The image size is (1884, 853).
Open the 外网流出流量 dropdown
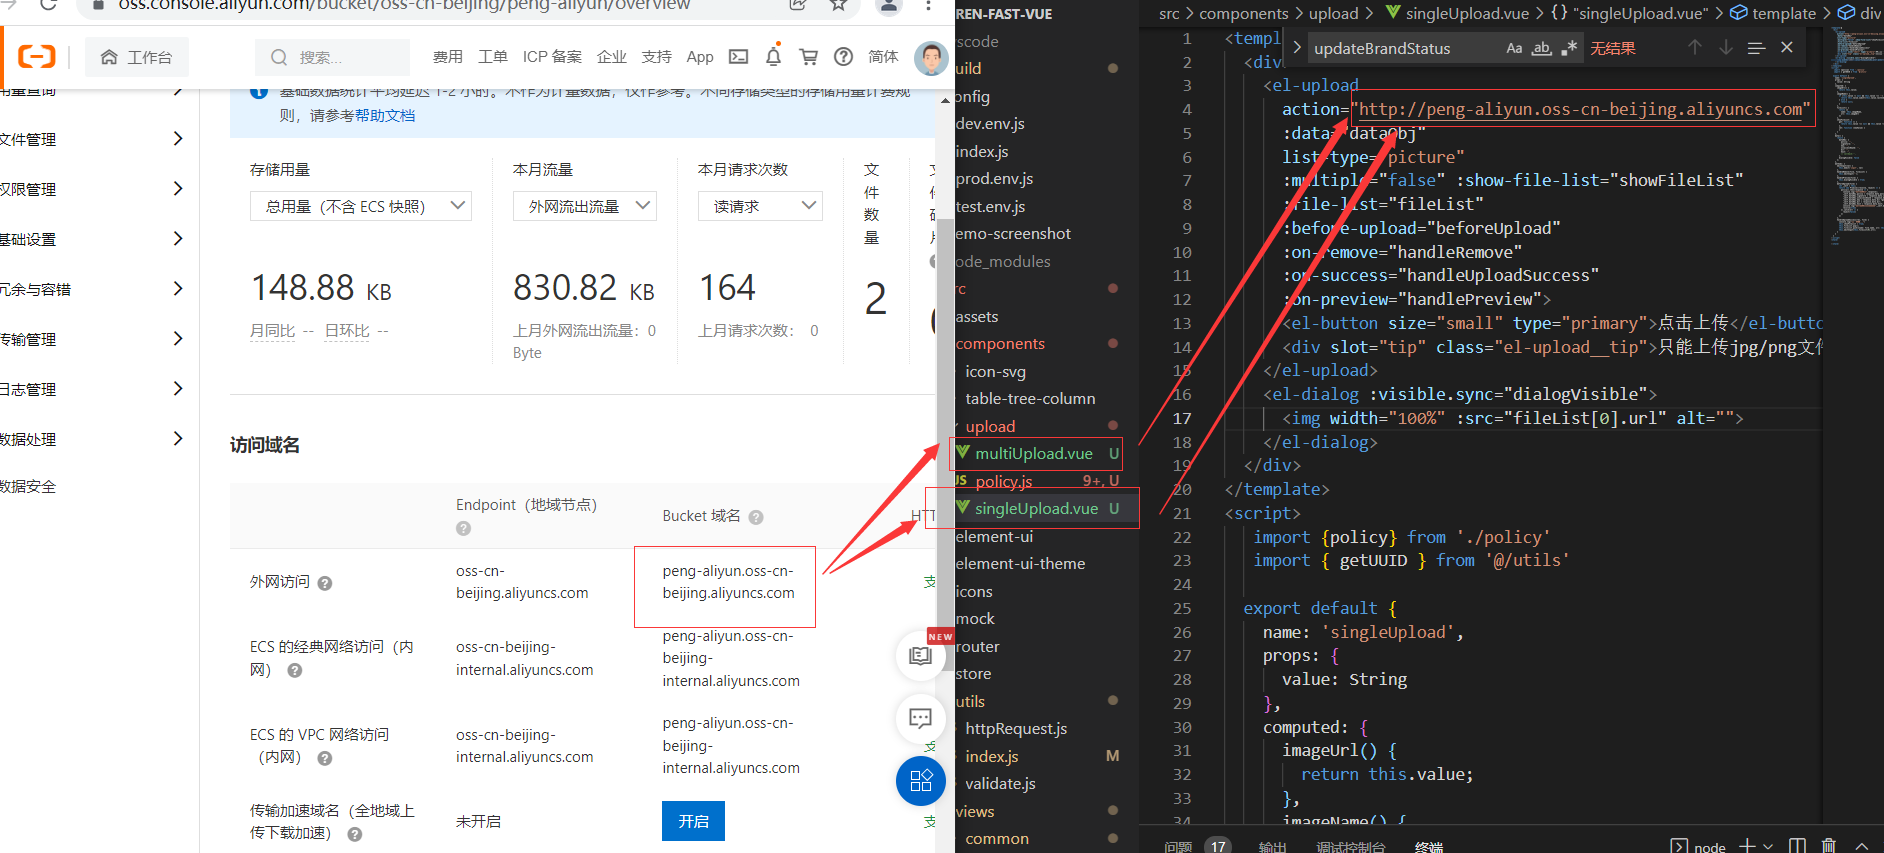[x=585, y=206]
